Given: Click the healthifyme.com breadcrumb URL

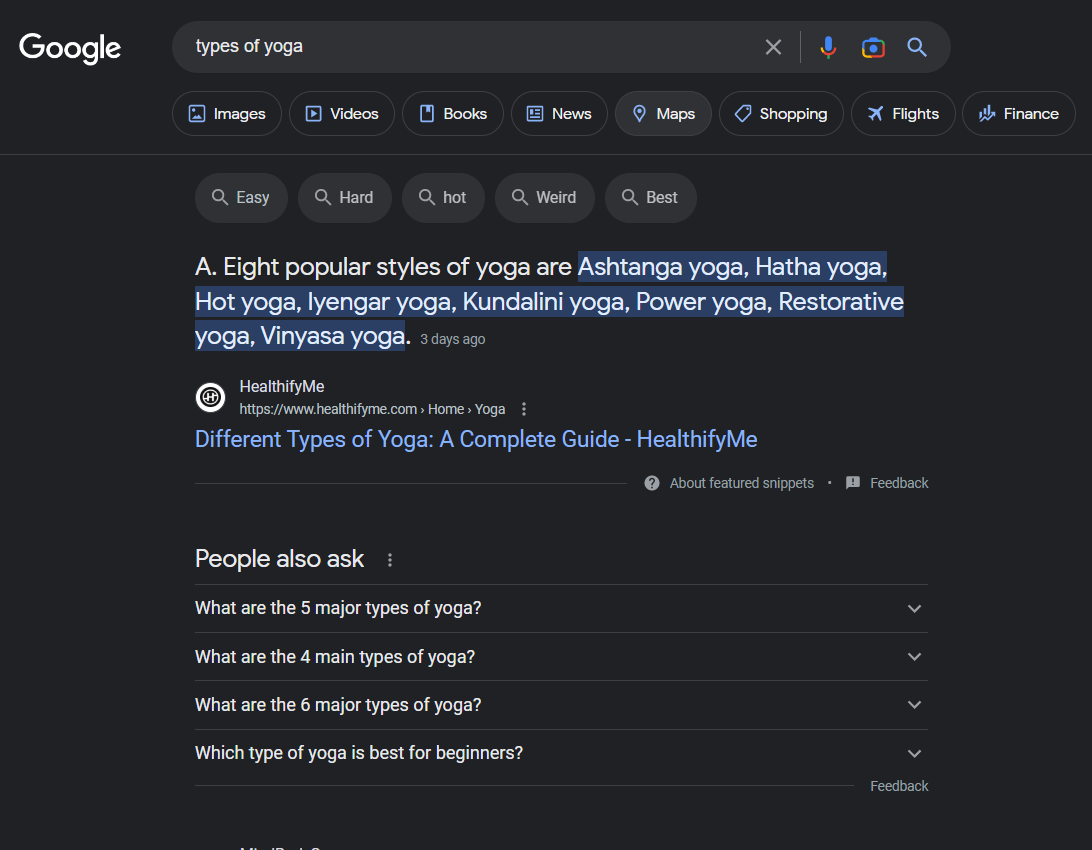Looking at the screenshot, I should (x=372, y=409).
